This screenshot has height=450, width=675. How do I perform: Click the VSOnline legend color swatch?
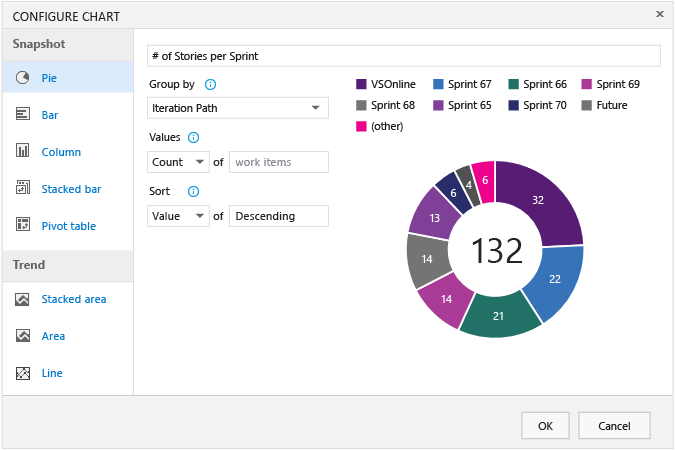click(361, 84)
